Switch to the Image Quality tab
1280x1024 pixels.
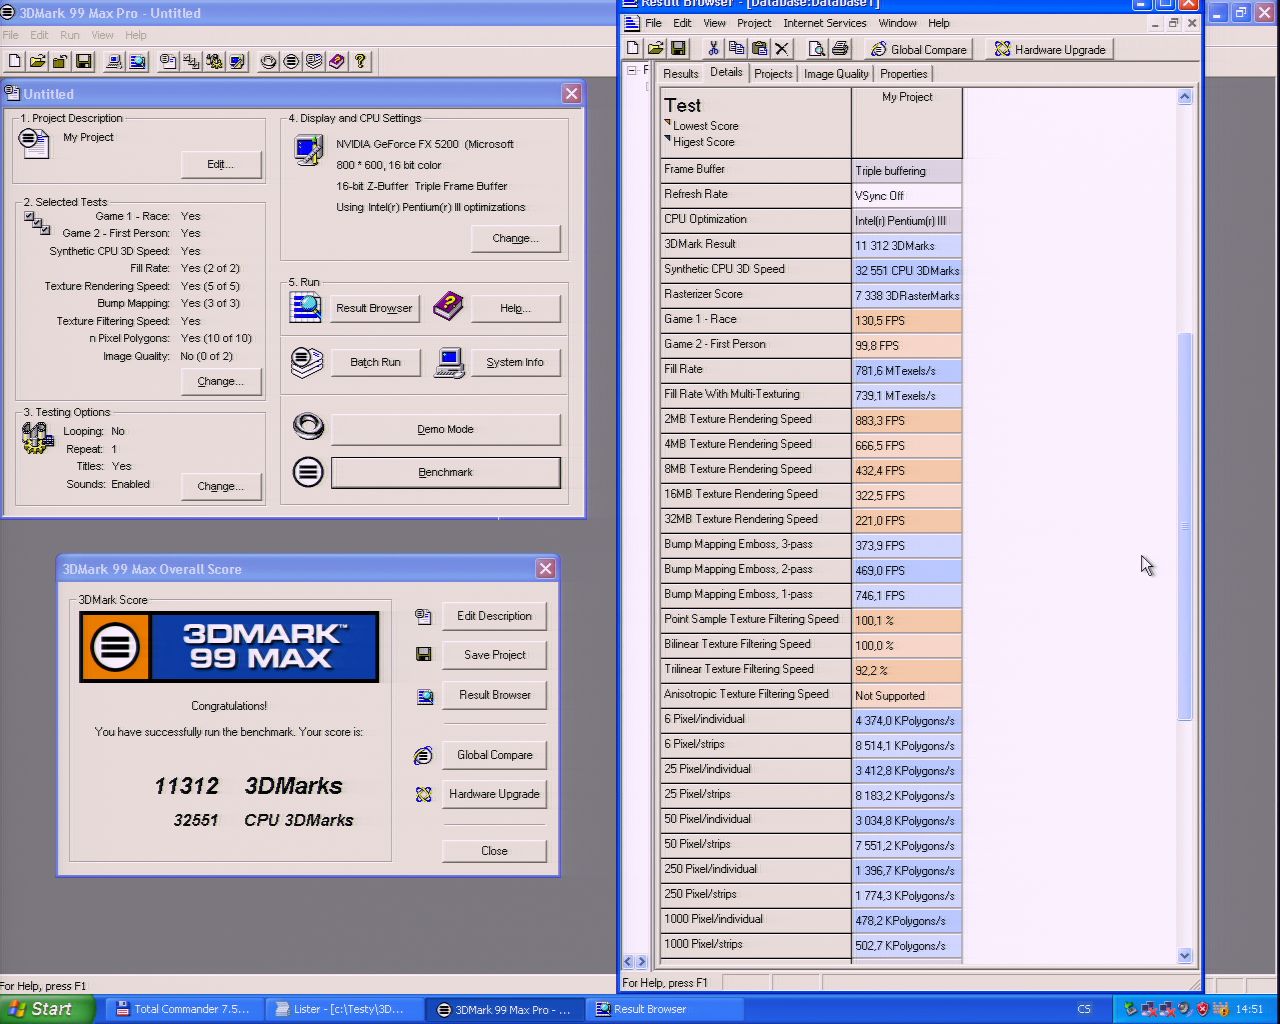[836, 74]
